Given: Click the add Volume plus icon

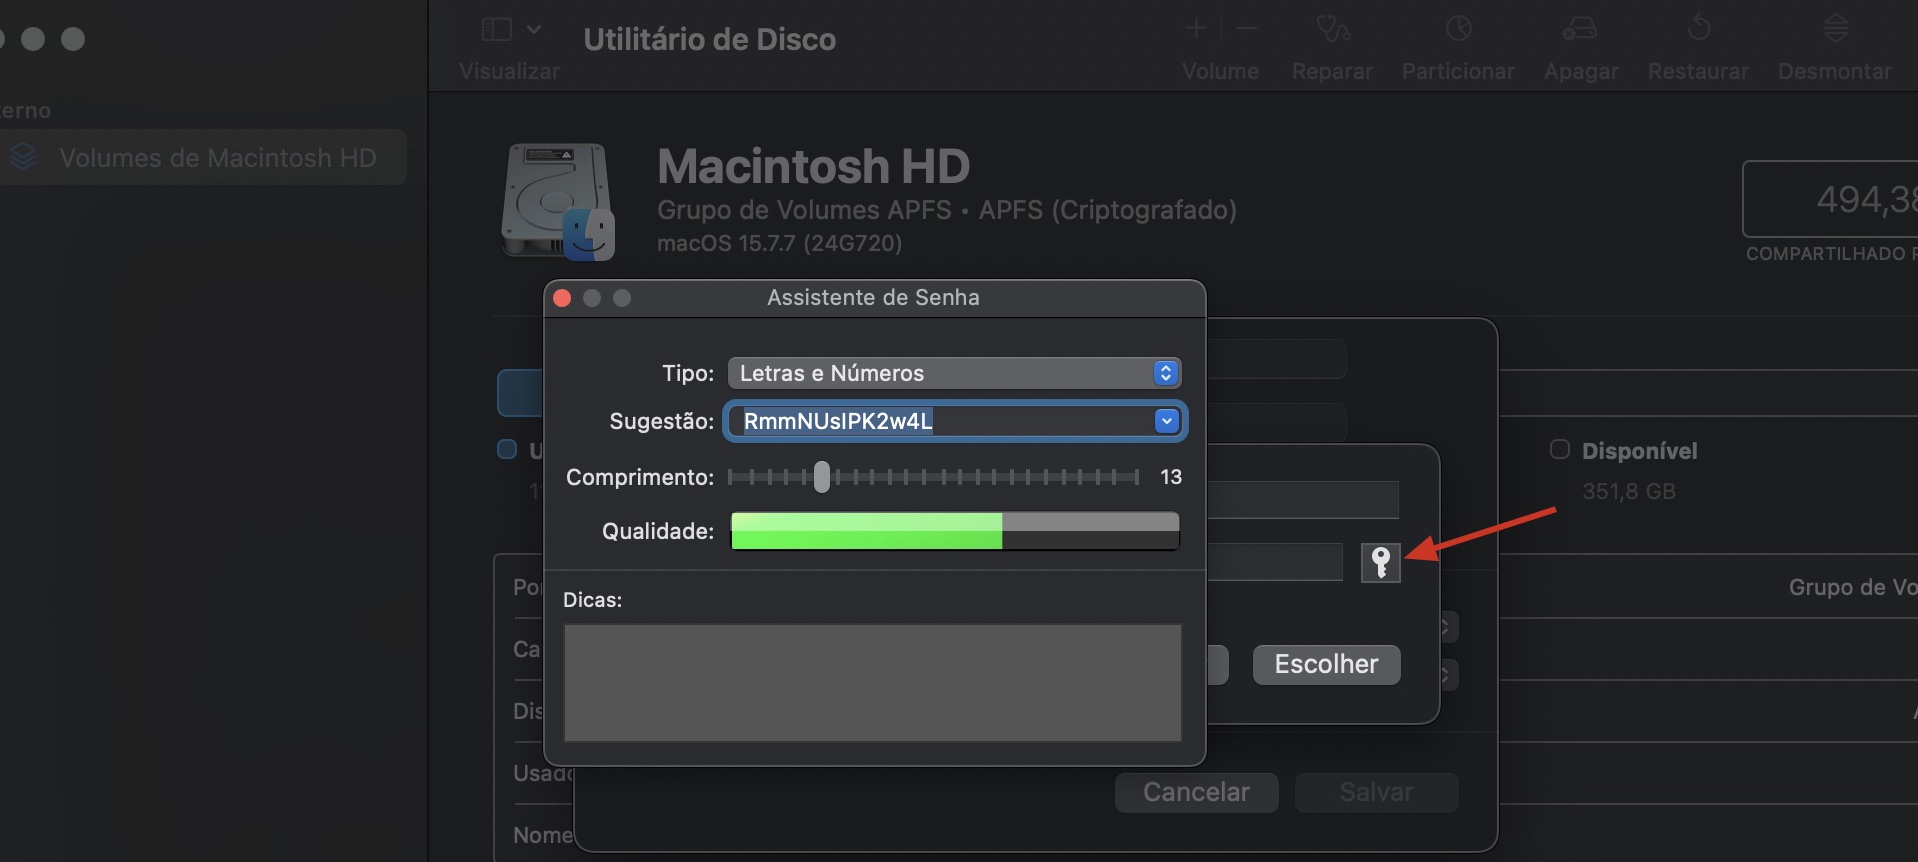Looking at the screenshot, I should click(1196, 29).
